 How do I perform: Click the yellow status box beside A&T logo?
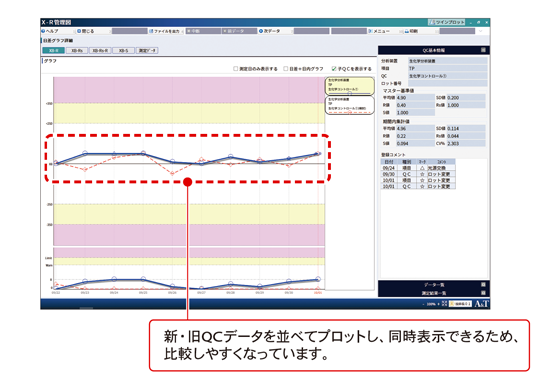click(460, 304)
